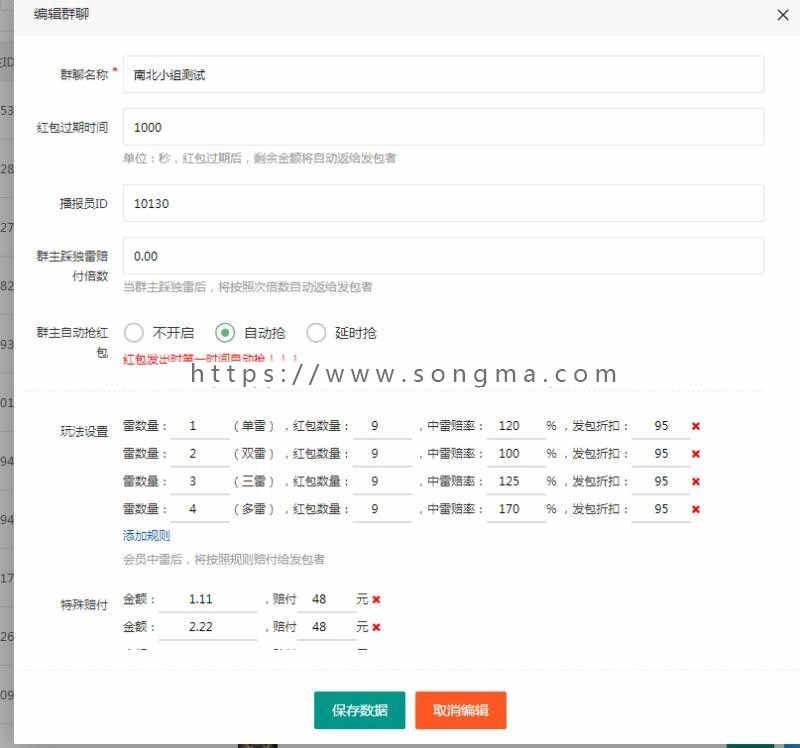Viewport: 800px width, 748px height.
Task: Focus the 群聊名称 input field
Action: (x=443, y=74)
